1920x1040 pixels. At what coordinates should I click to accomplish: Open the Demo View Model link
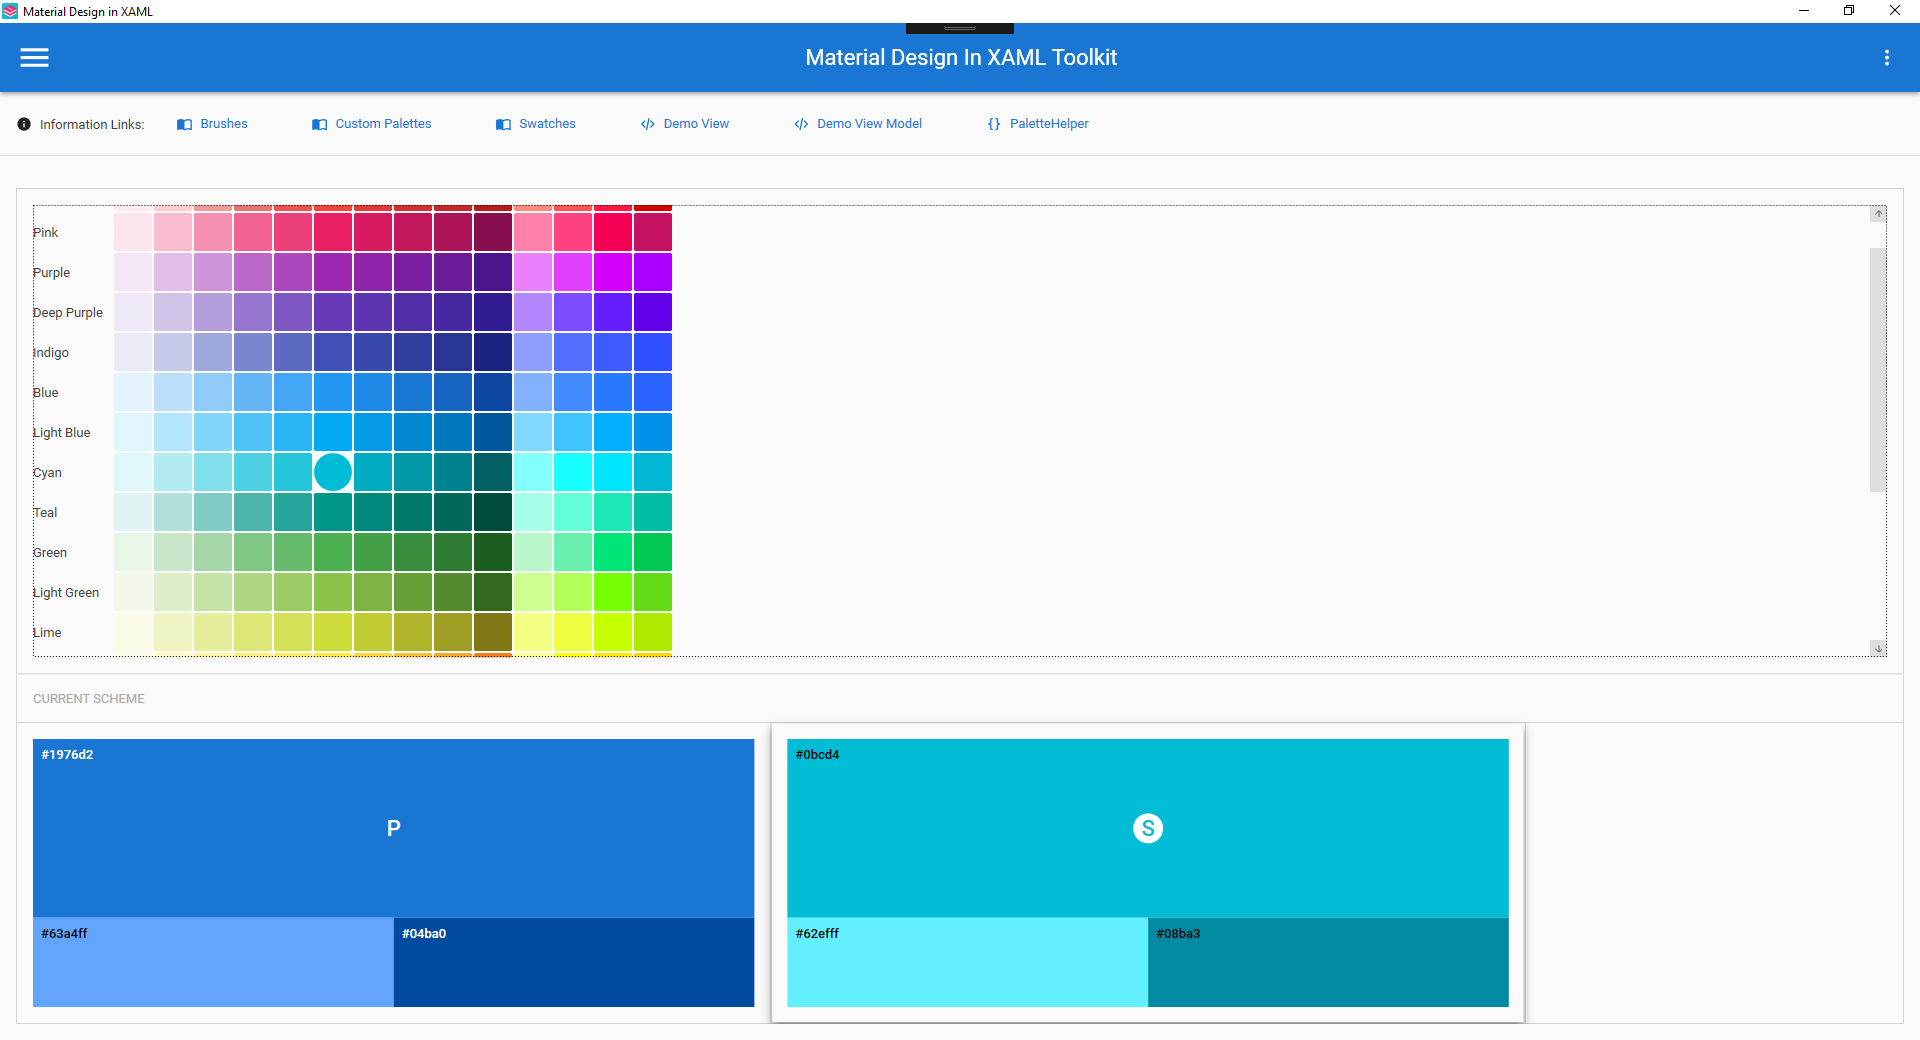click(868, 124)
